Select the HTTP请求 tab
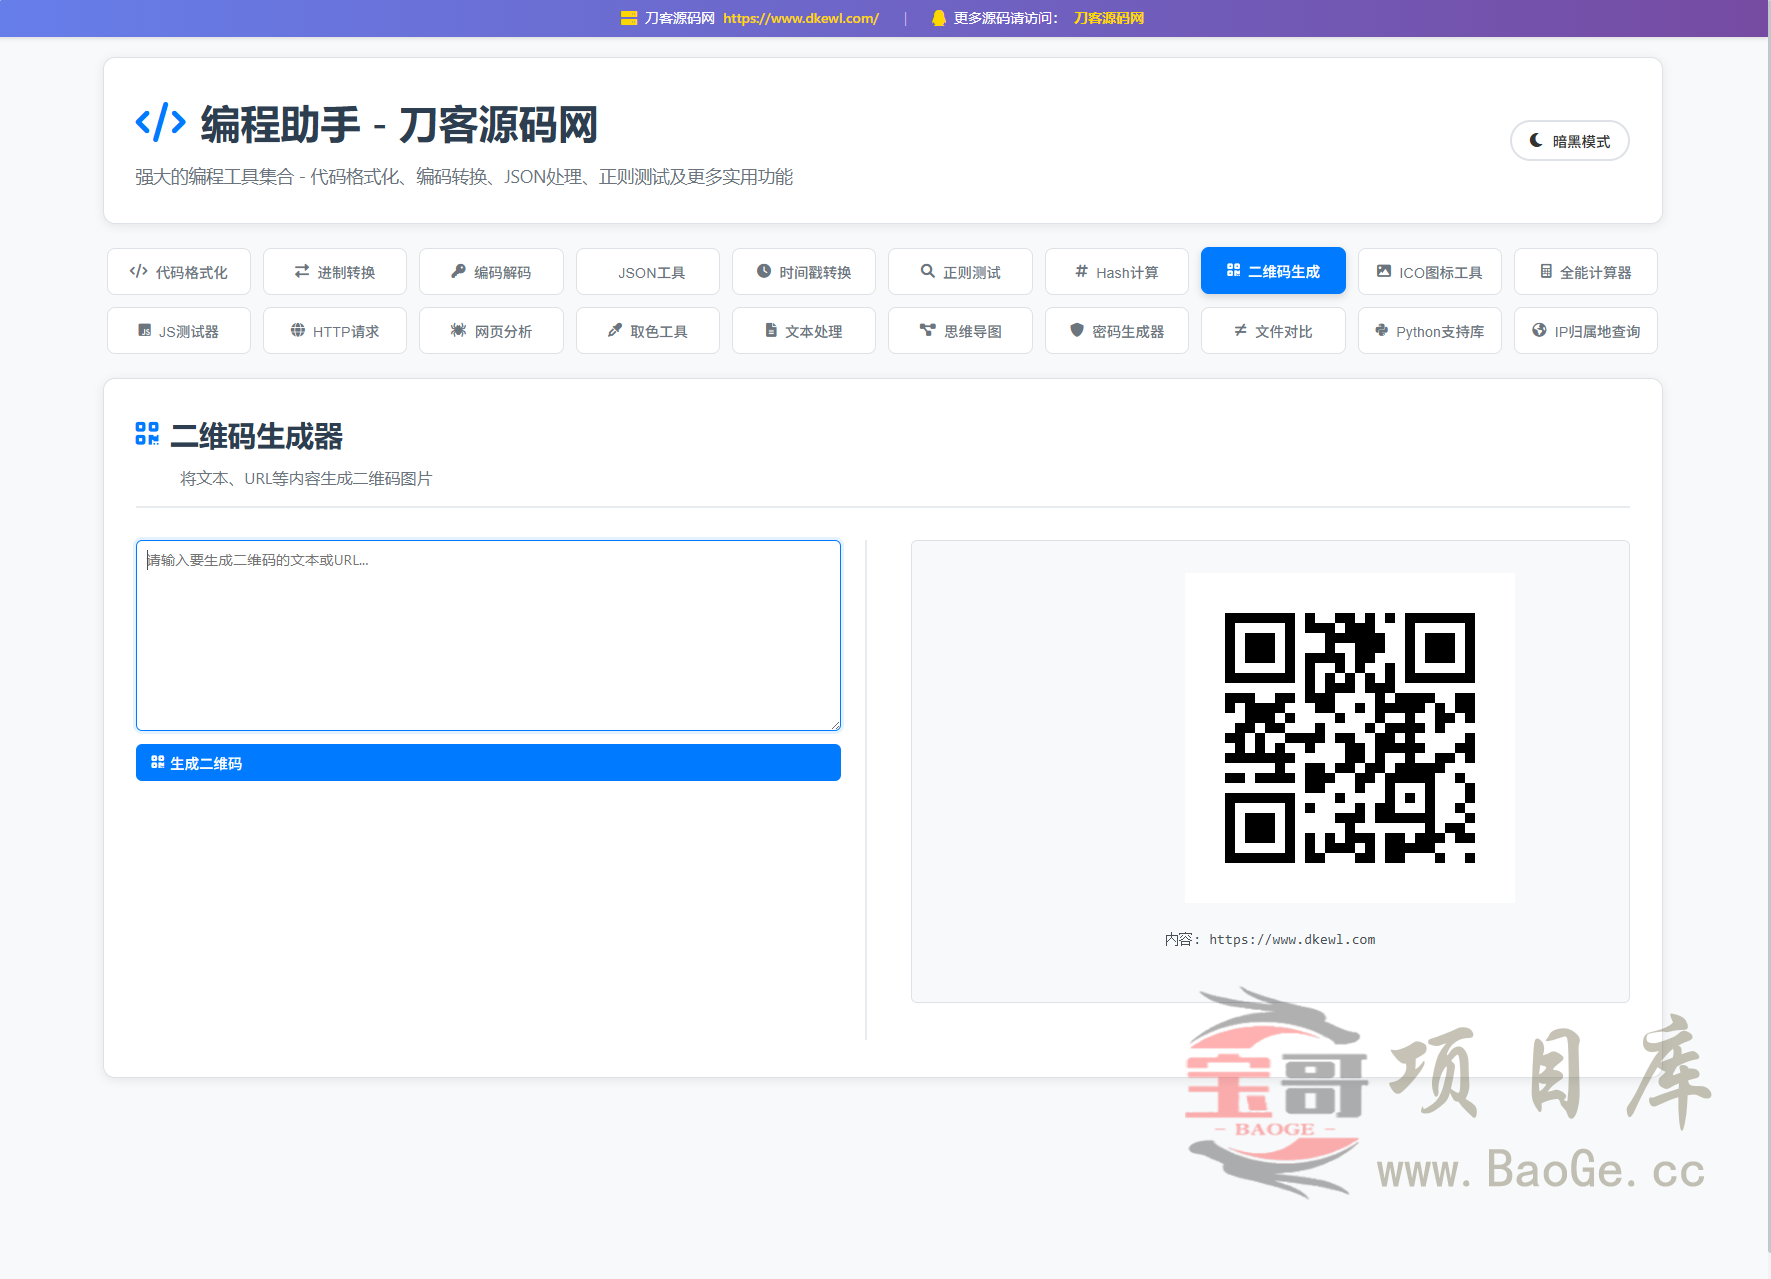The image size is (1771, 1279). coord(335,331)
